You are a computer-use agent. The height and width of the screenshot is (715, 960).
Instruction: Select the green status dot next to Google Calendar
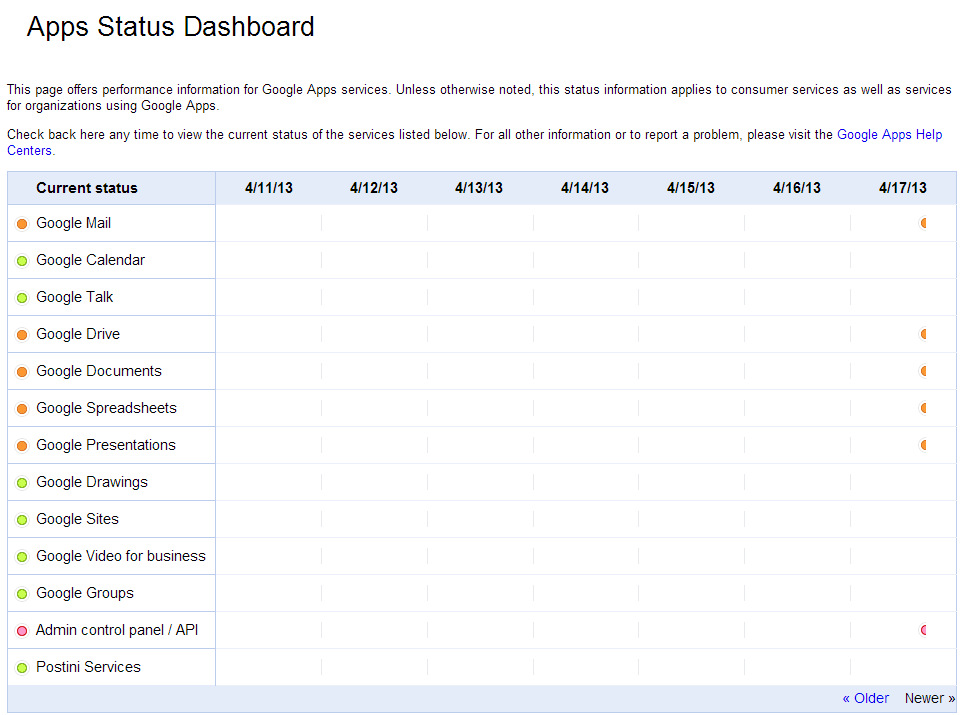click(21, 260)
